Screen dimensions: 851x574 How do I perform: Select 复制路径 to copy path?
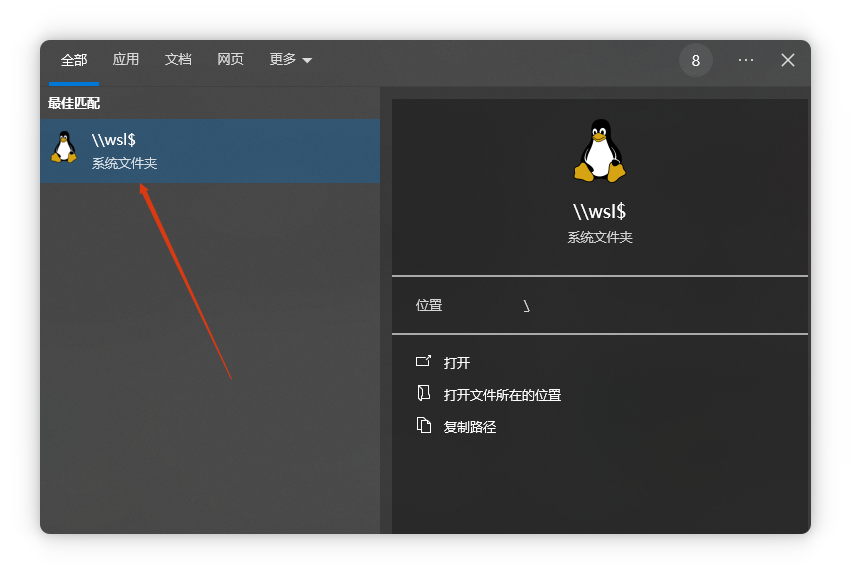[x=469, y=427]
